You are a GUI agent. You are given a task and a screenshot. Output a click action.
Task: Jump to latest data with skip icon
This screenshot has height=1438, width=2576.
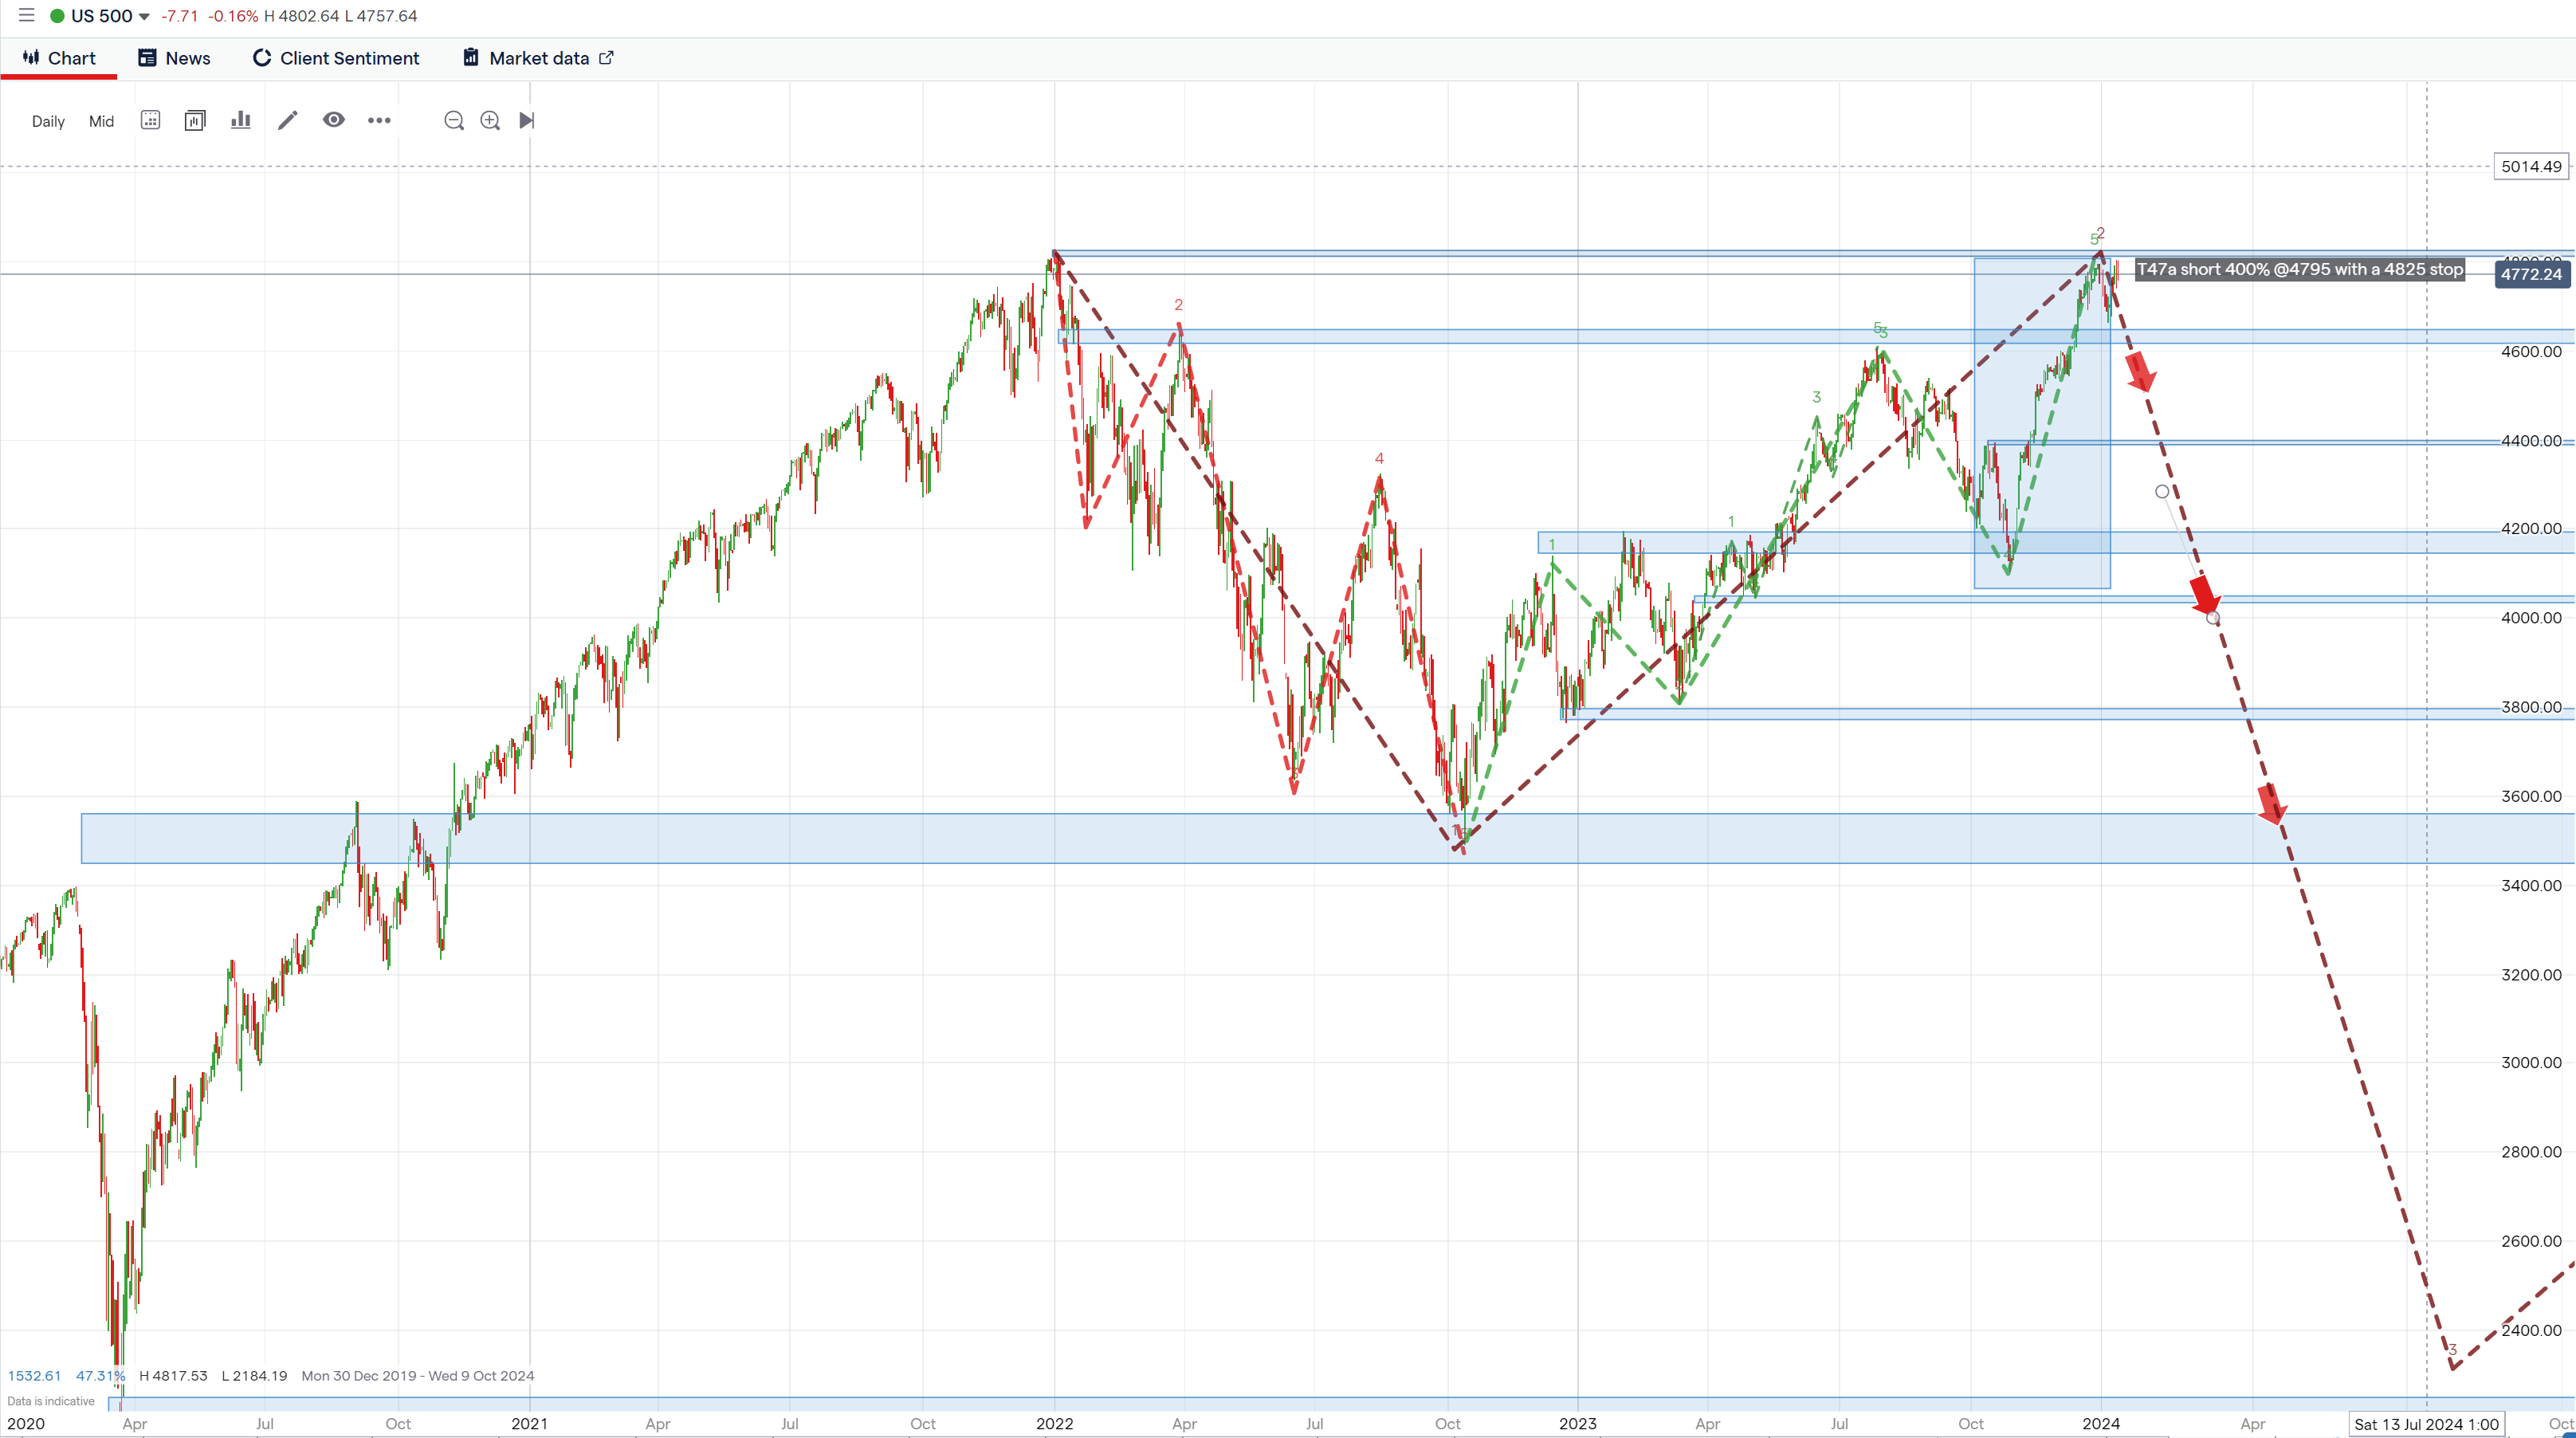(528, 120)
